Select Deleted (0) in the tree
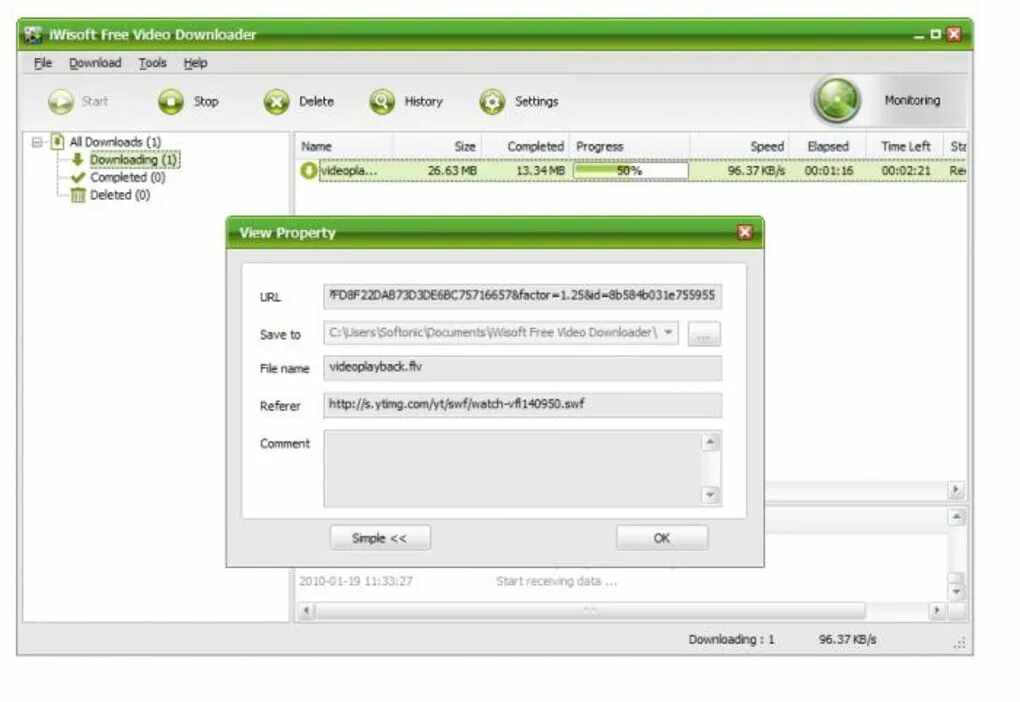Viewport: 1020px width, 702px height. point(120,195)
